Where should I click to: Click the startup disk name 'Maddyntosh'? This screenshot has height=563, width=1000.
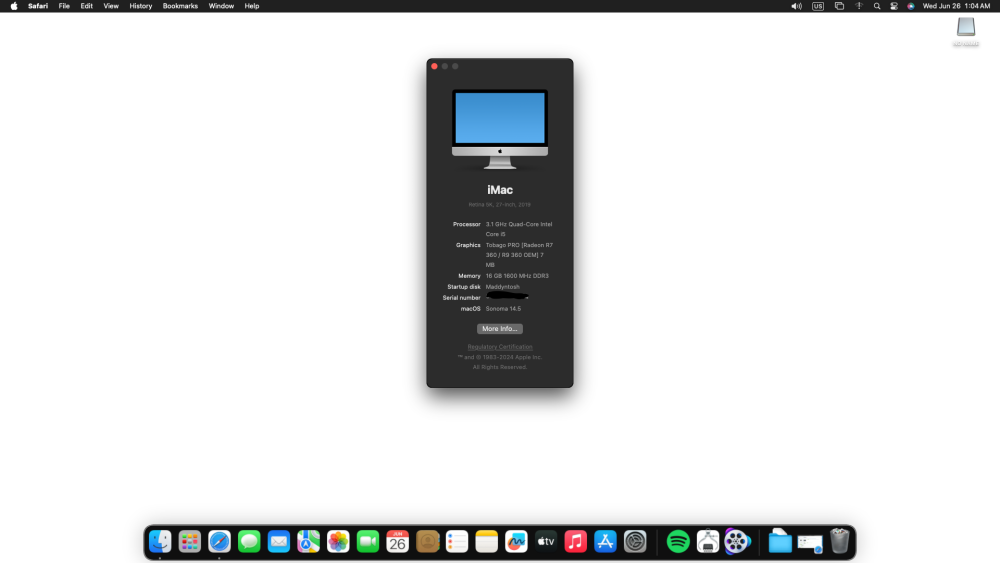503,287
